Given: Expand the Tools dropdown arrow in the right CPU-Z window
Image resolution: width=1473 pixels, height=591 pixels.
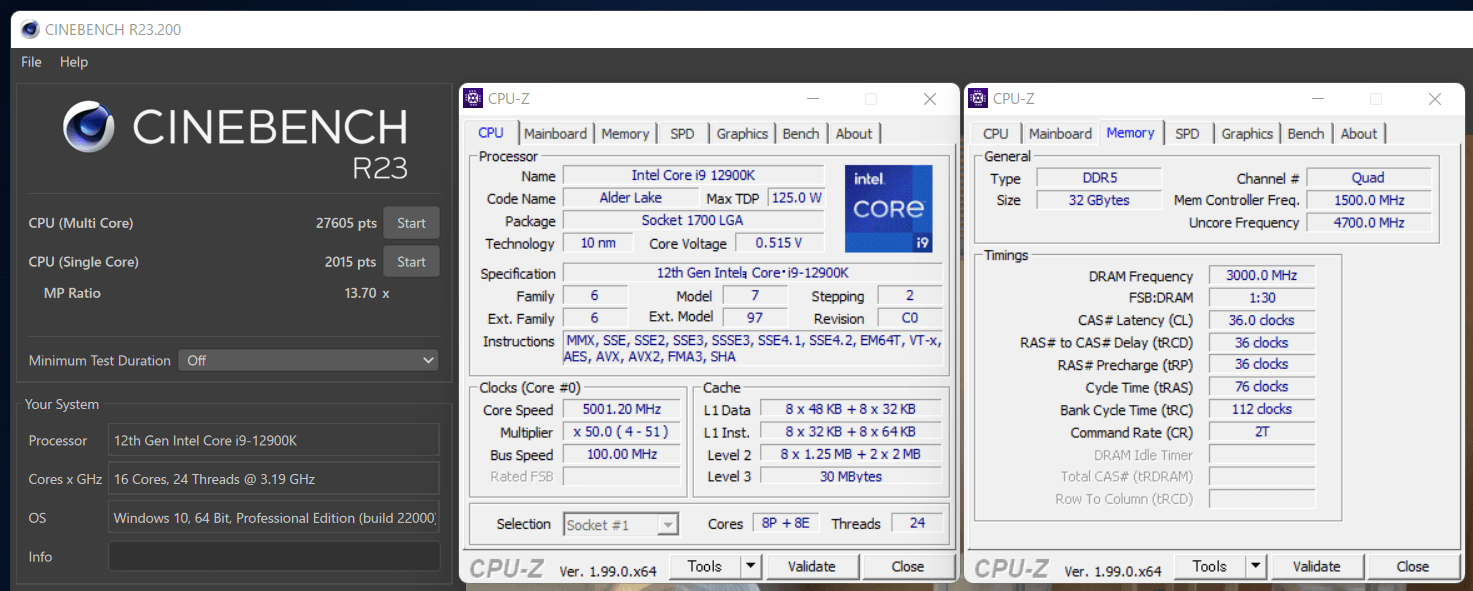Looking at the screenshot, I should 1256,566.
